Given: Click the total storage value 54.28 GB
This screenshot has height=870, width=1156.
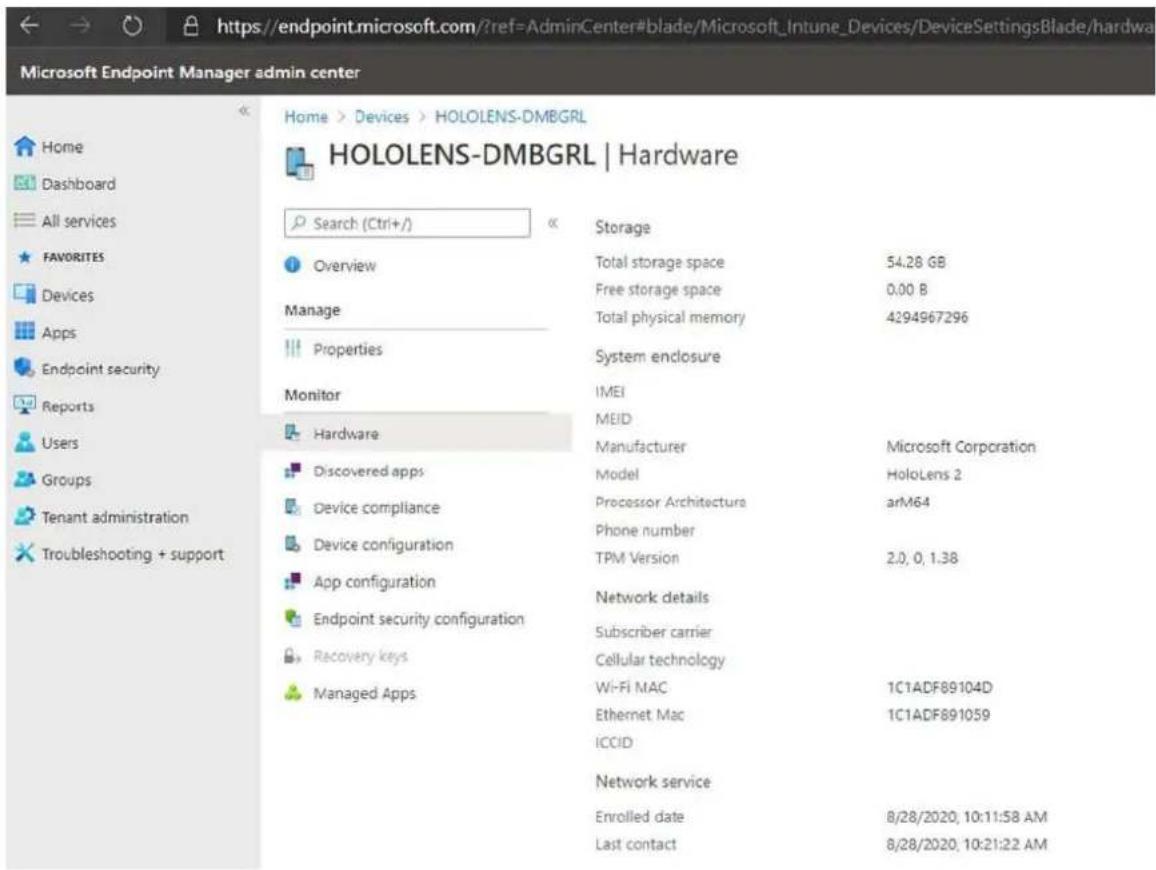Looking at the screenshot, I should pyautogui.click(x=916, y=262).
